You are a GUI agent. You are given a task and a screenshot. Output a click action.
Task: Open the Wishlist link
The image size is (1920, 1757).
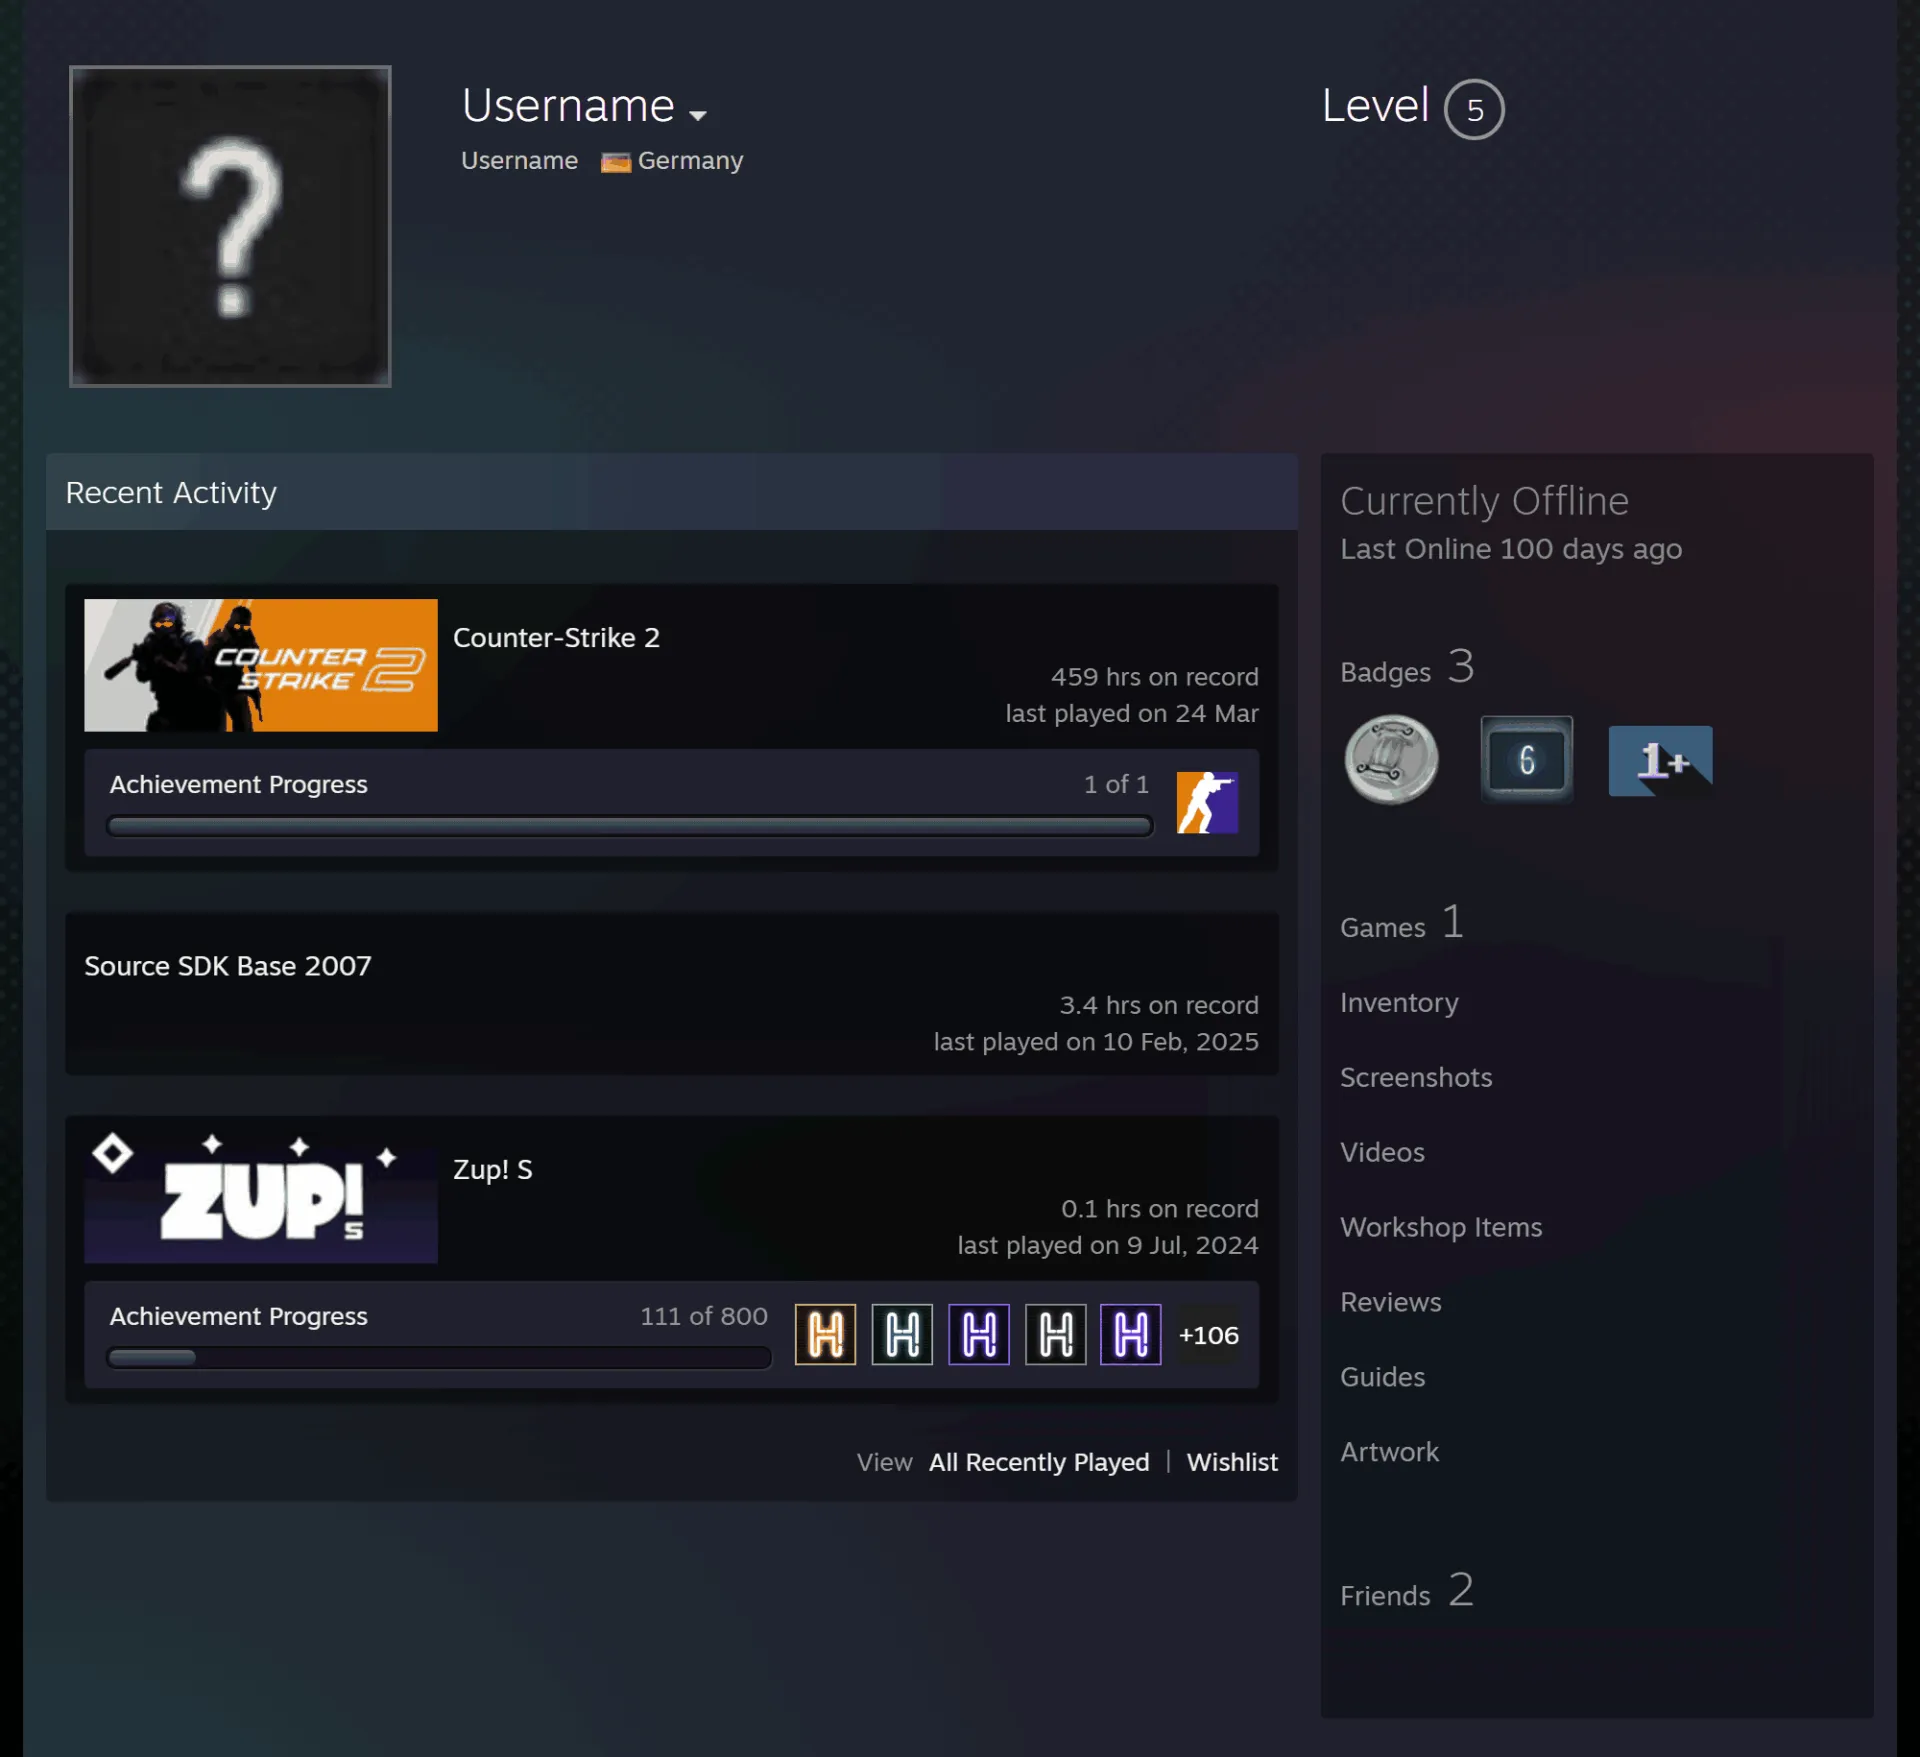click(x=1232, y=1462)
